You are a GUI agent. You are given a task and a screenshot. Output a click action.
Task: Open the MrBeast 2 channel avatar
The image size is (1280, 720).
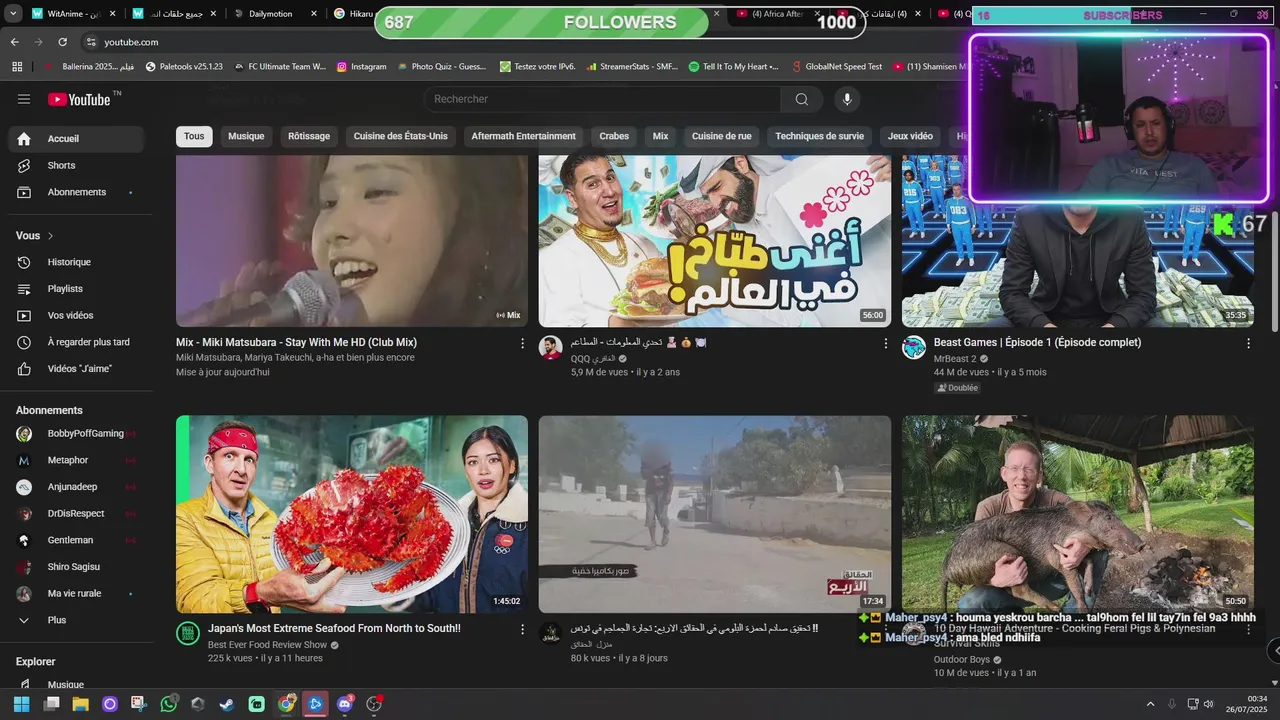(914, 347)
